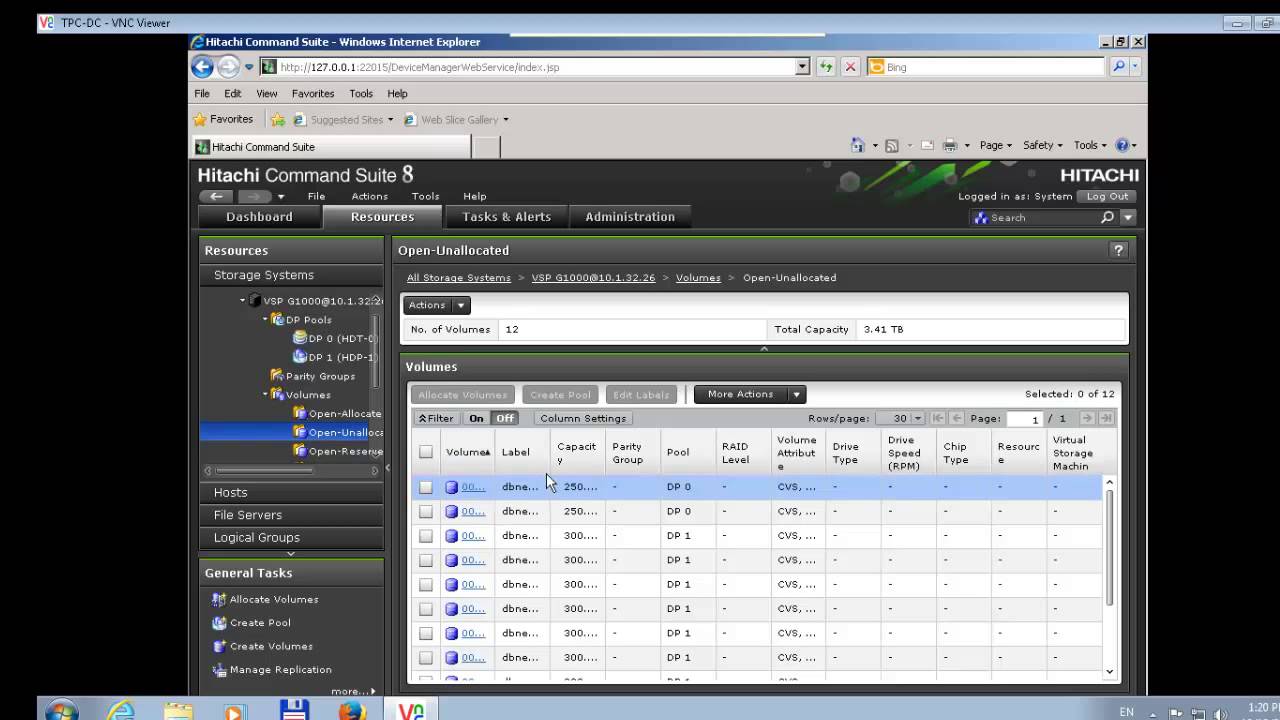Open the Actions dropdown button
The width and height of the screenshot is (1280, 720).
pos(436,305)
